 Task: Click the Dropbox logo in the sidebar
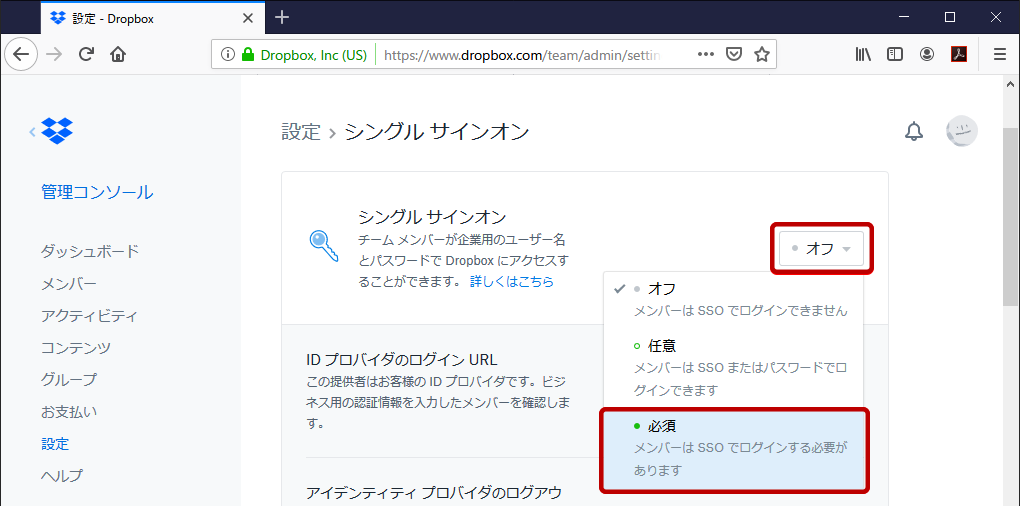coord(57,130)
